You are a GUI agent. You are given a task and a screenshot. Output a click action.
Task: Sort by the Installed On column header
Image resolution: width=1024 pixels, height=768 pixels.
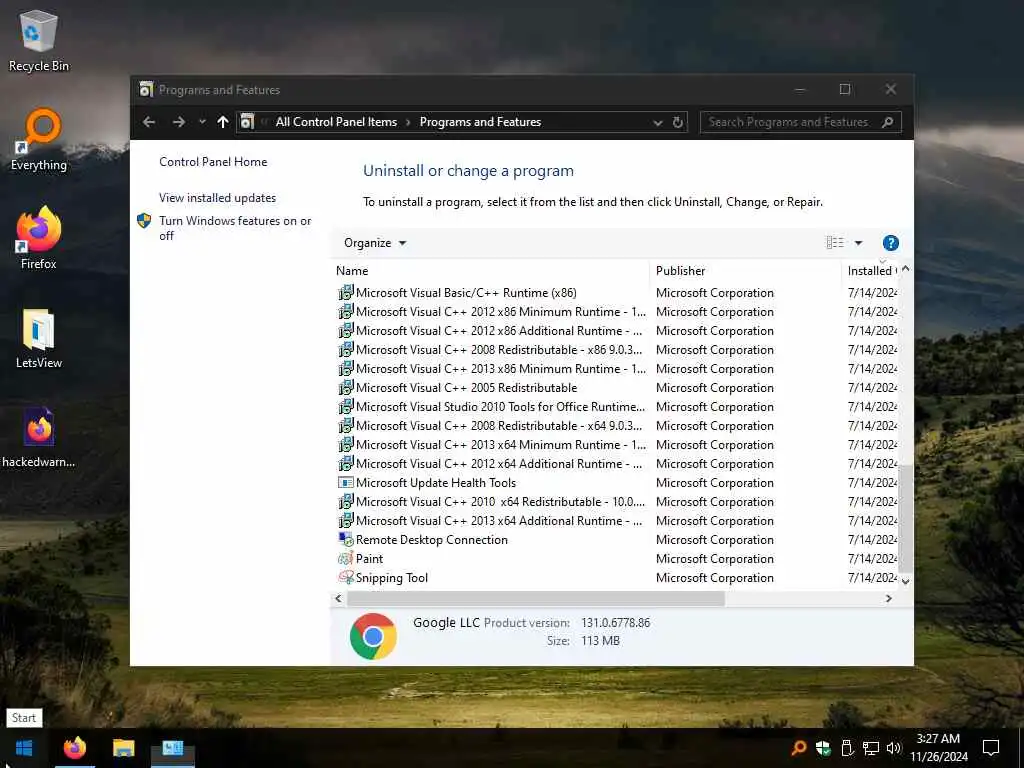pyautogui.click(x=871, y=270)
